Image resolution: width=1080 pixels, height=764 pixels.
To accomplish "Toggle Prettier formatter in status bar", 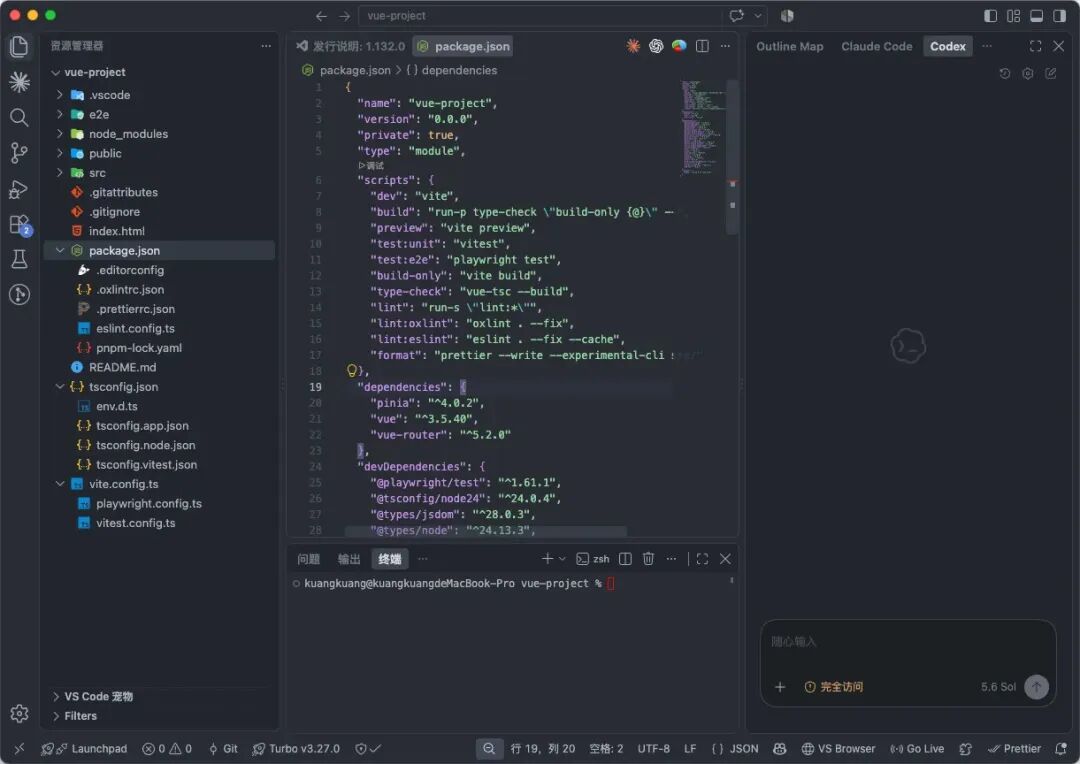I will click(1014, 749).
